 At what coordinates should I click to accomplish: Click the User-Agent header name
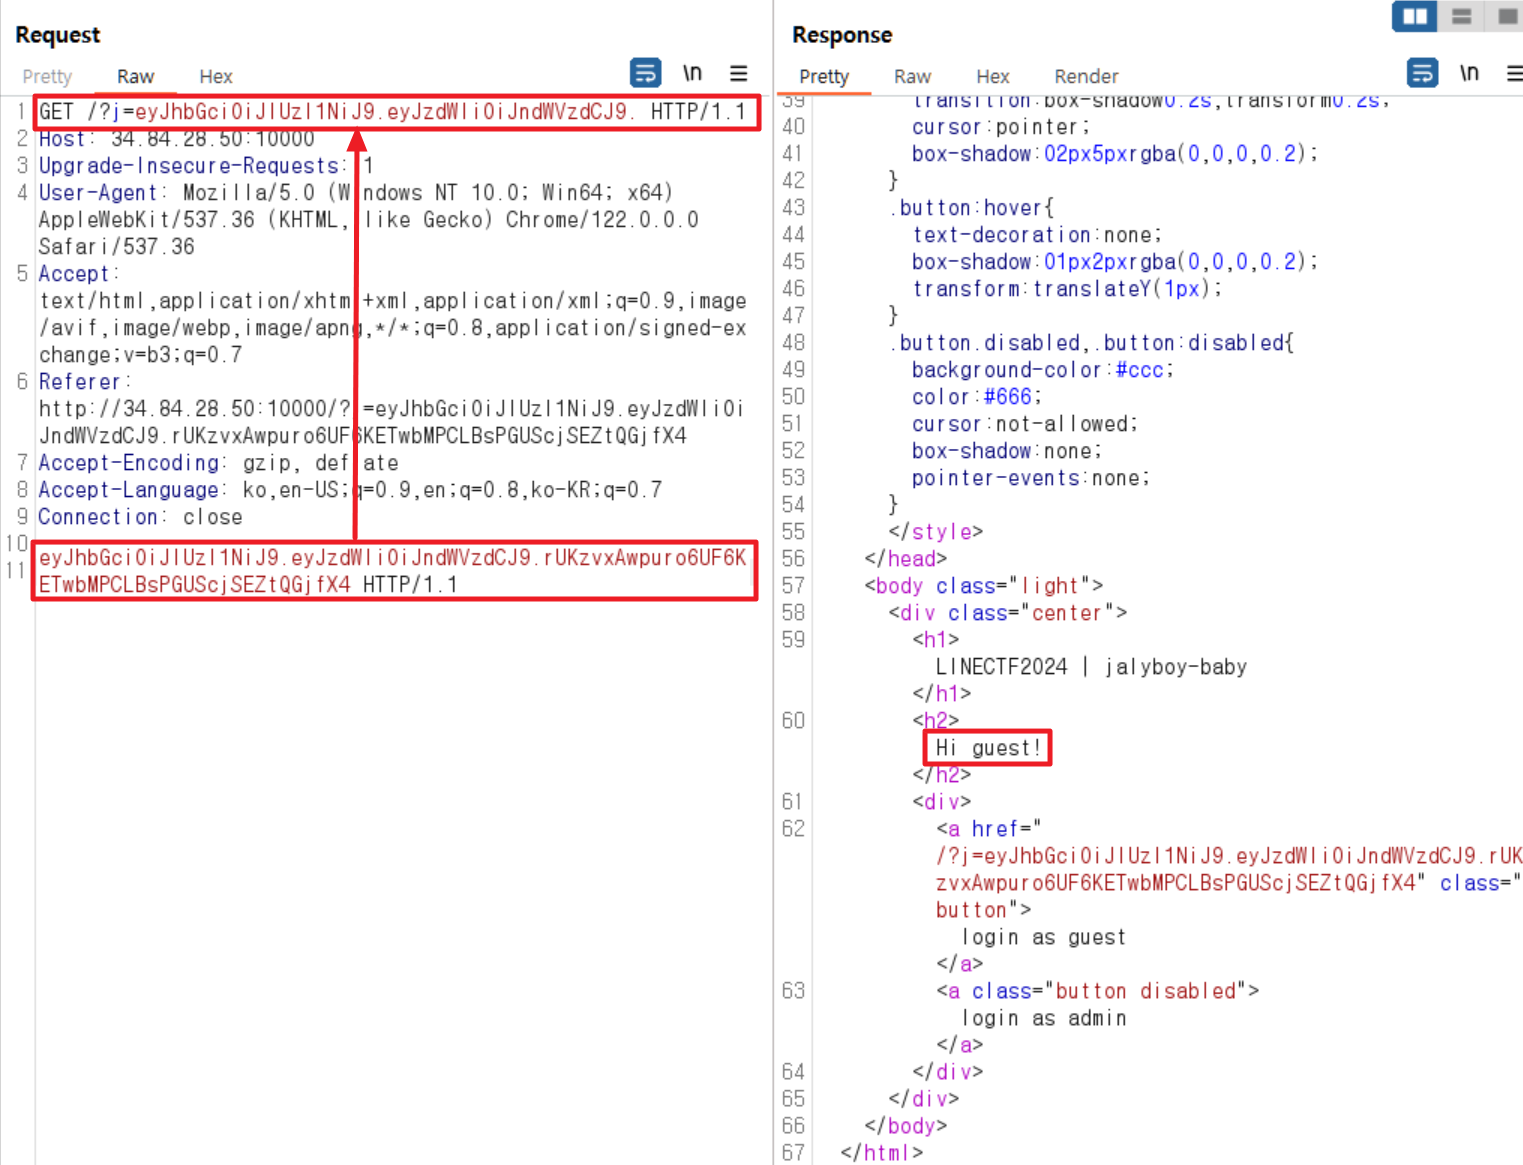point(98,193)
